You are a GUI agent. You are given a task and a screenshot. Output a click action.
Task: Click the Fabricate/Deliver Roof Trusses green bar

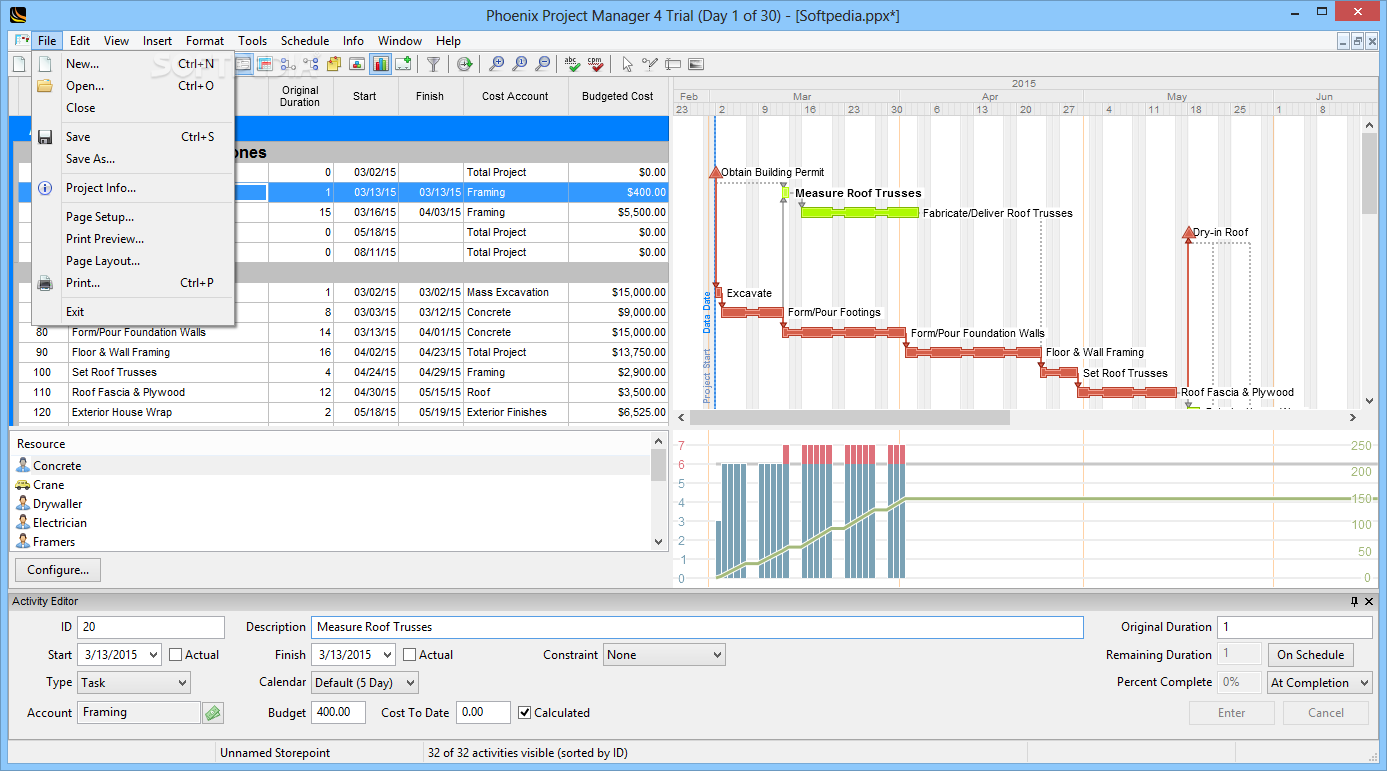tap(860, 213)
